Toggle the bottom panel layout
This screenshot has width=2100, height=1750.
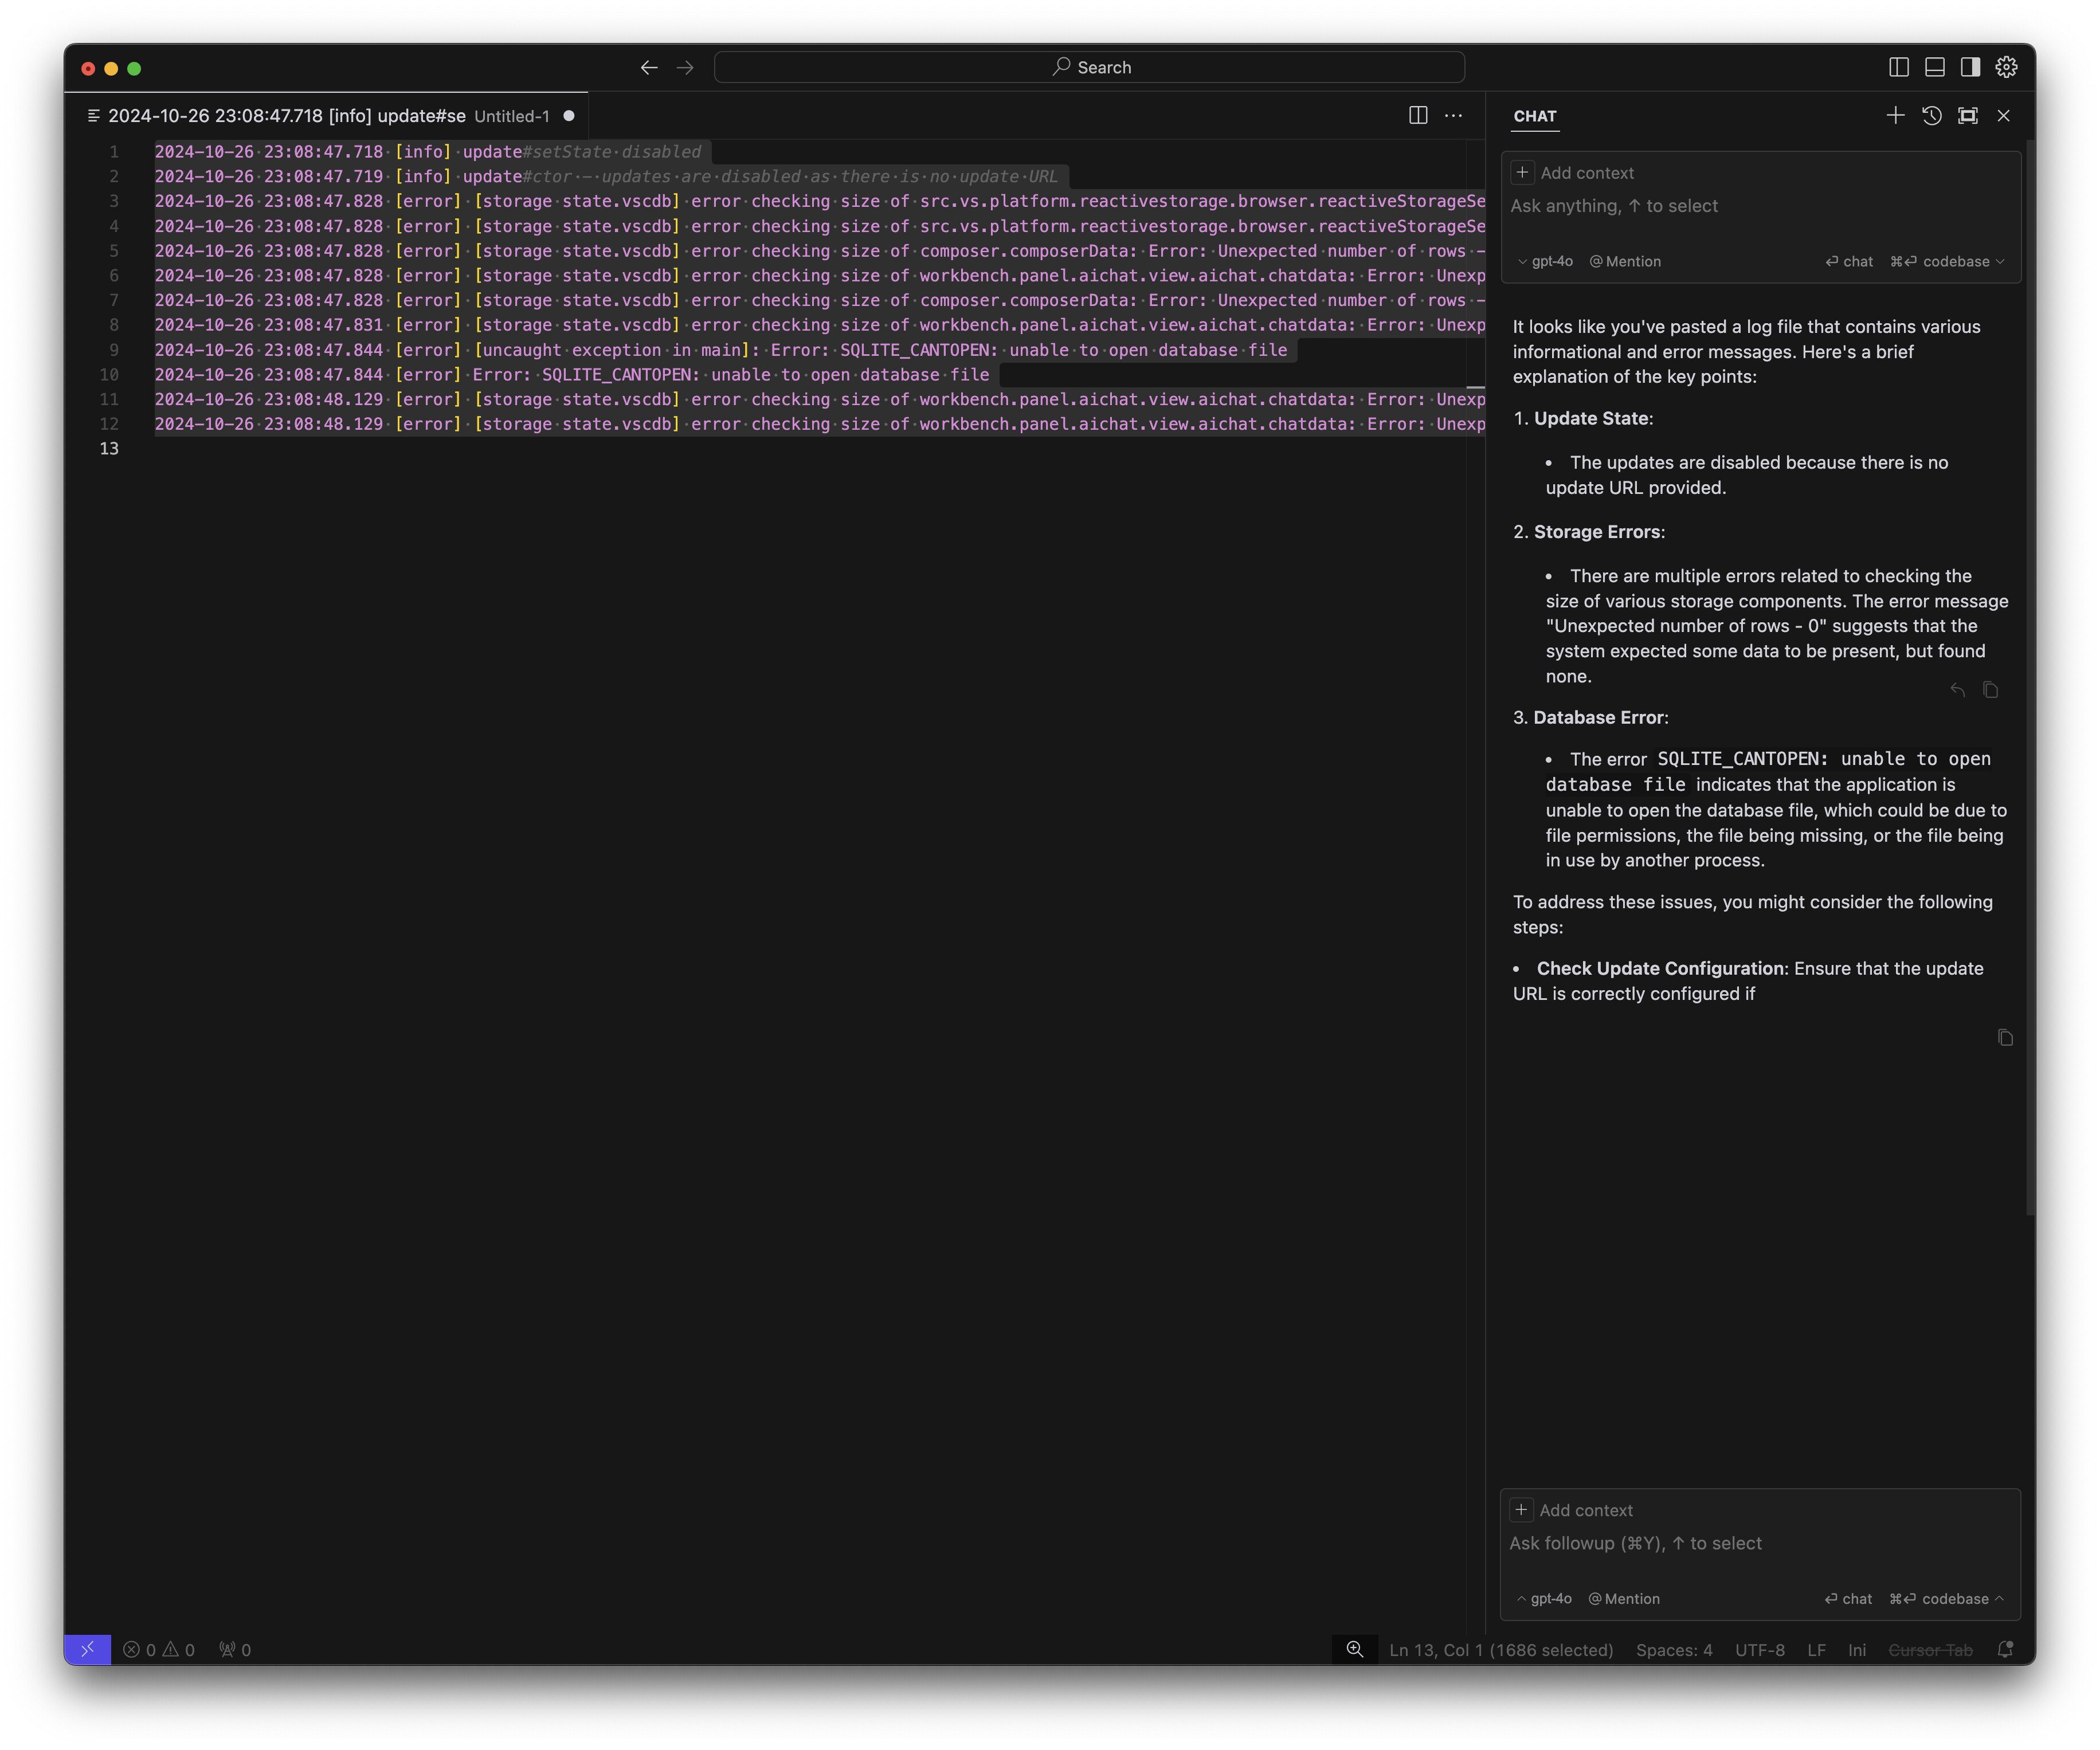click(x=1934, y=67)
